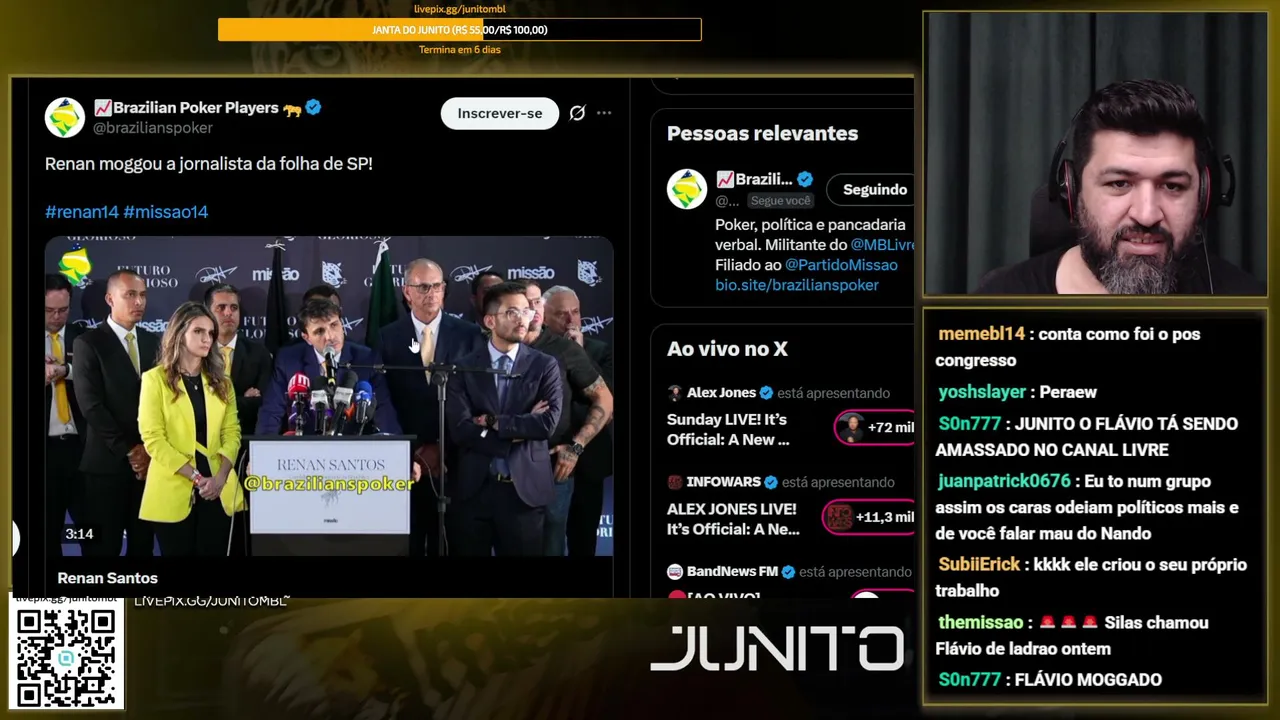Click the Brazilian Poker Players author name
Viewport: 1280px width, 720px height.
click(x=198, y=108)
